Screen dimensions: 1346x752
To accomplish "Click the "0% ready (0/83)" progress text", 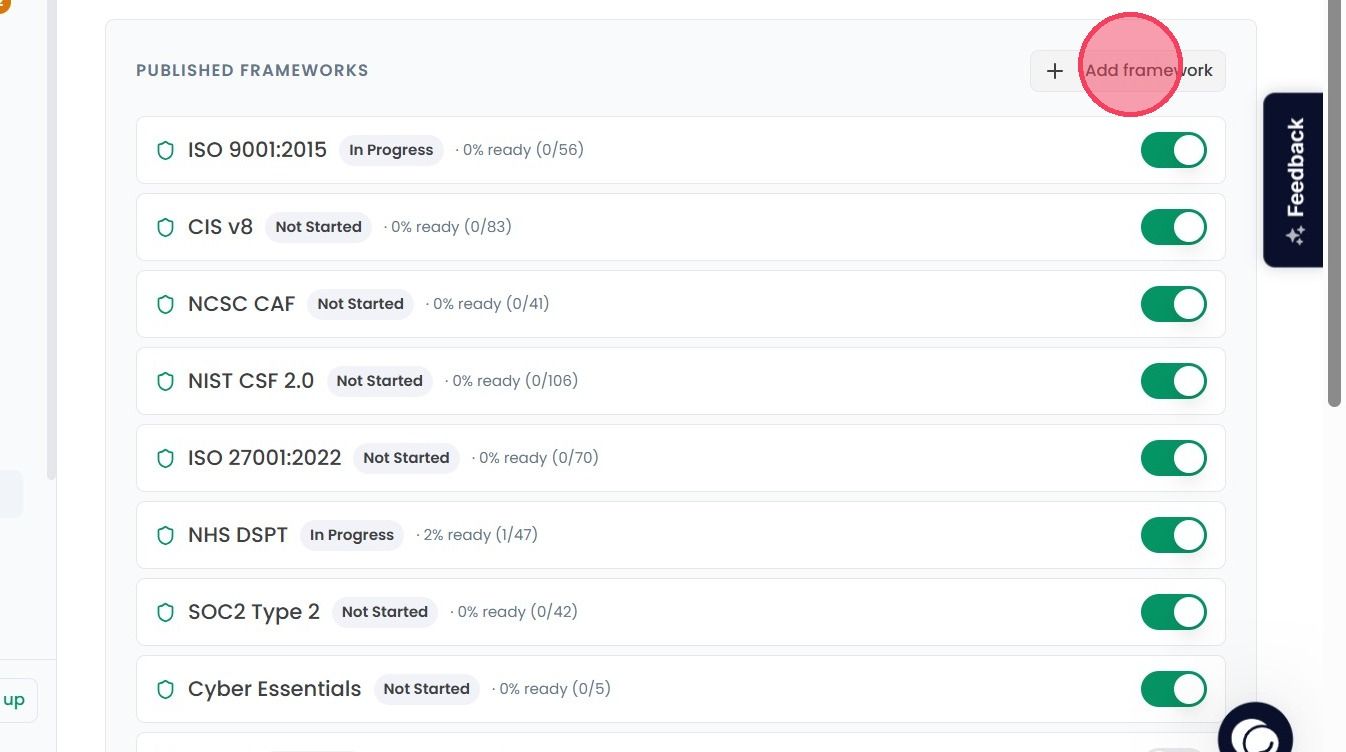I will [451, 227].
